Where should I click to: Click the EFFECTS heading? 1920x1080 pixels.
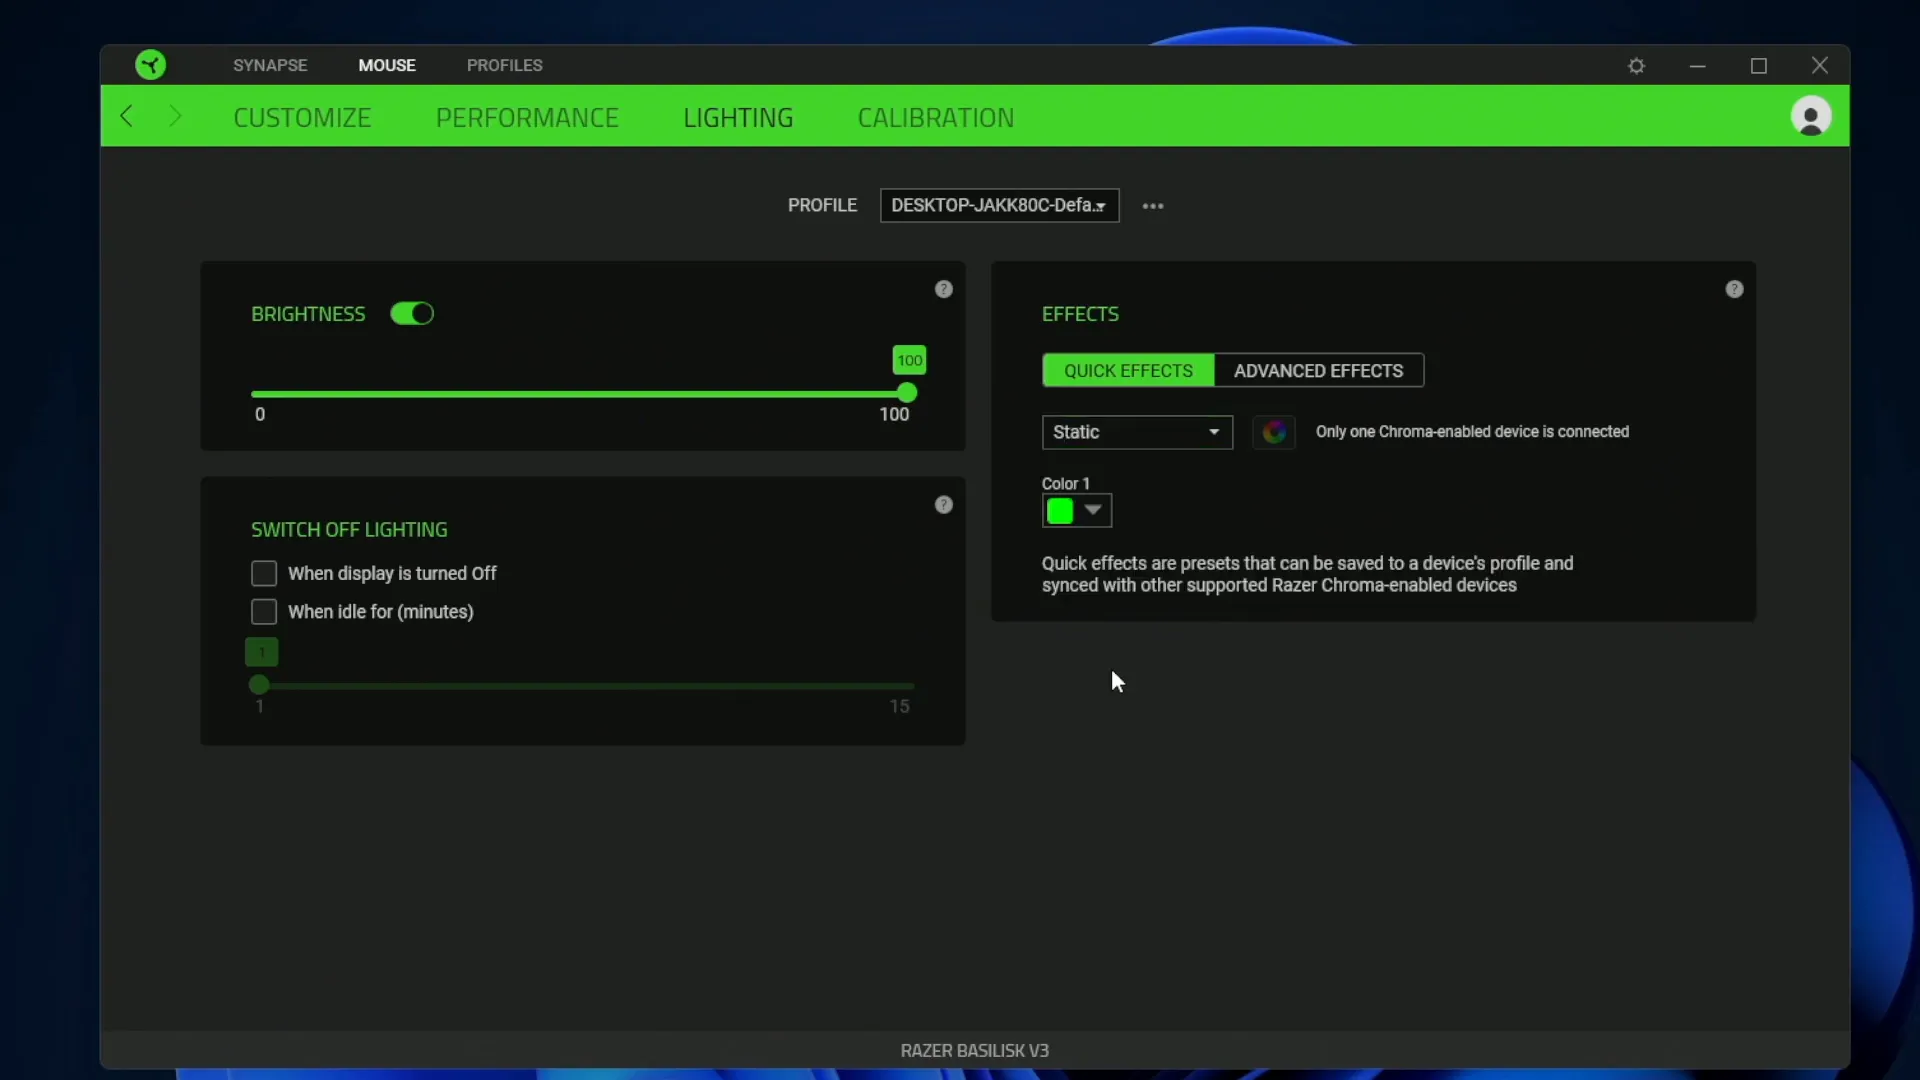click(1080, 314)
